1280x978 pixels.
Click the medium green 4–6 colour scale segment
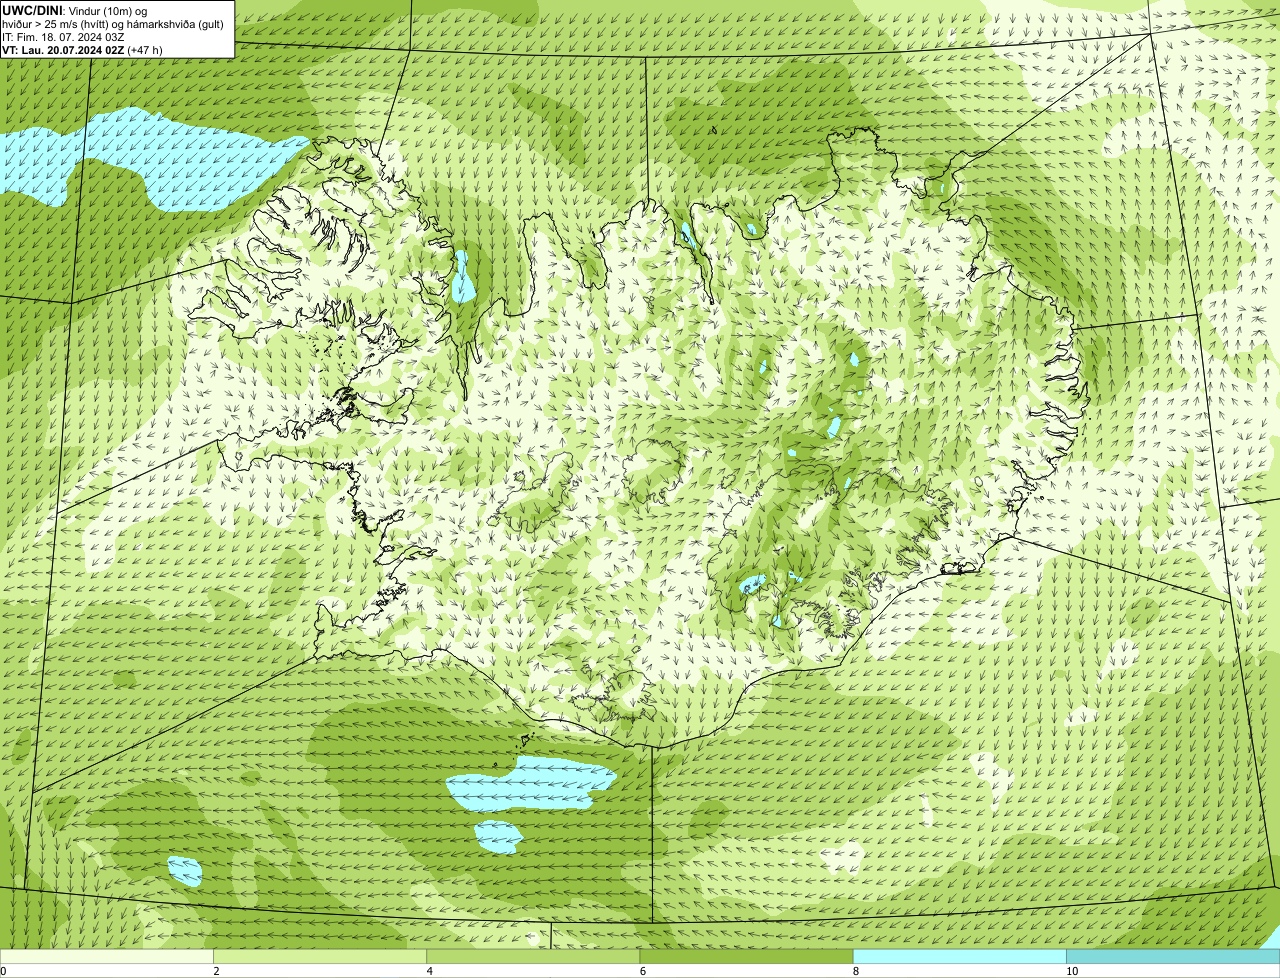[533, 957]
